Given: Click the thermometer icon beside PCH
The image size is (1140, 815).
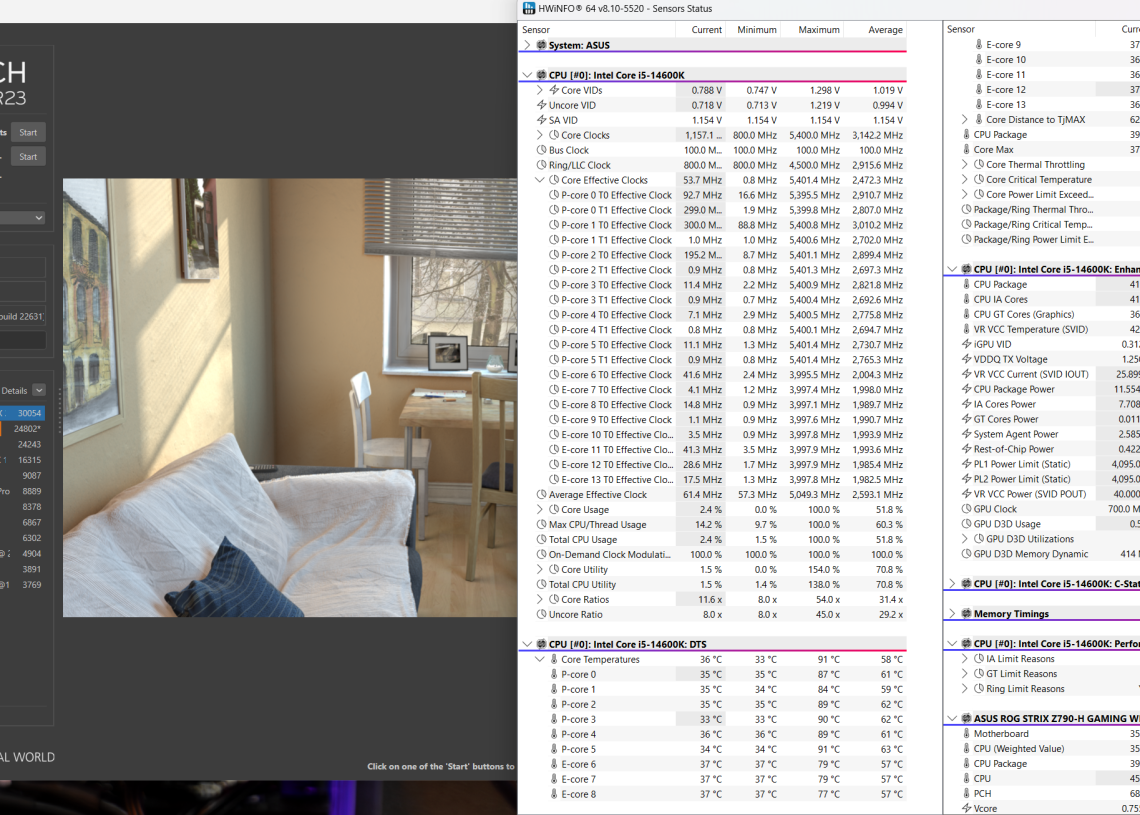Looking at the screenshot, I should [x=966, y=793].
